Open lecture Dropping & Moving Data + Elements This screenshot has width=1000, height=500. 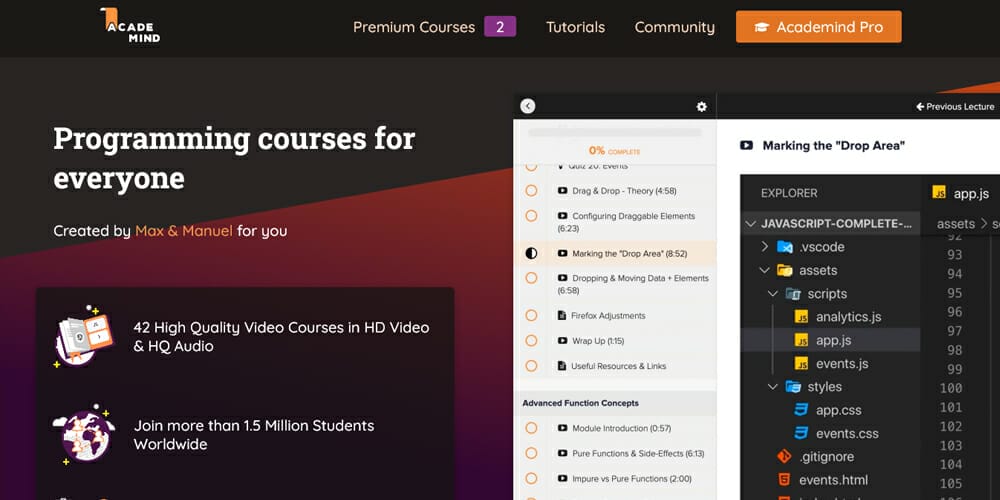coord(633,284)
